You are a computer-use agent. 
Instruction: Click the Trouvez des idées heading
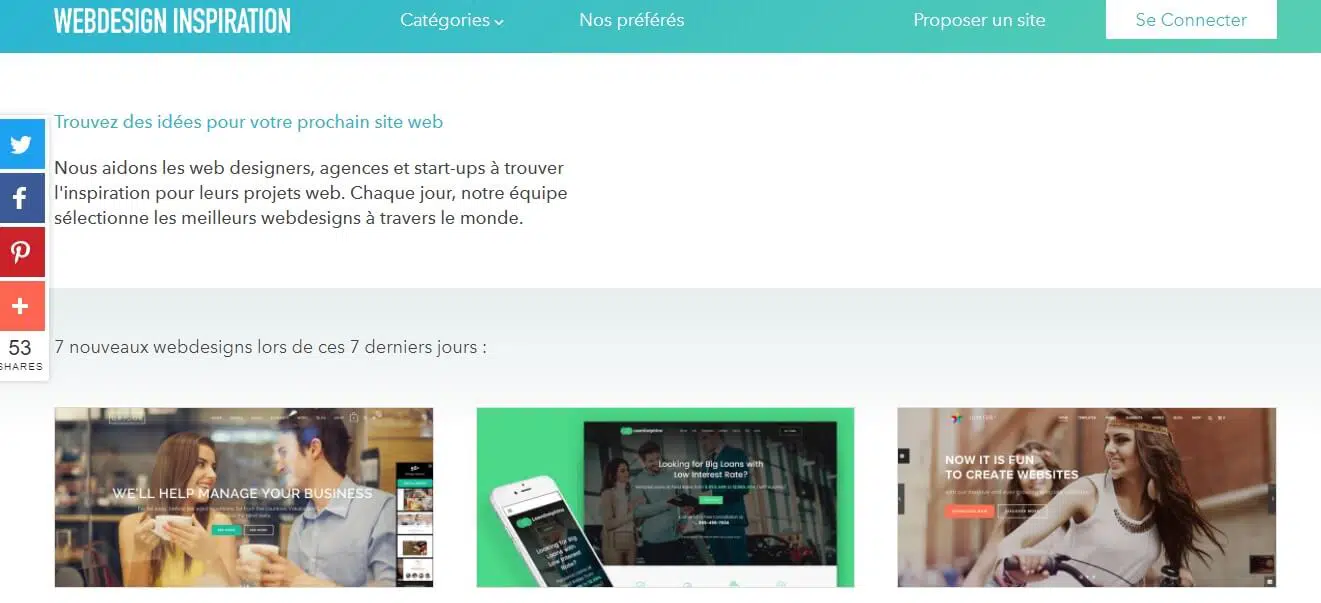pyautogui.click(x=248, y=122)
